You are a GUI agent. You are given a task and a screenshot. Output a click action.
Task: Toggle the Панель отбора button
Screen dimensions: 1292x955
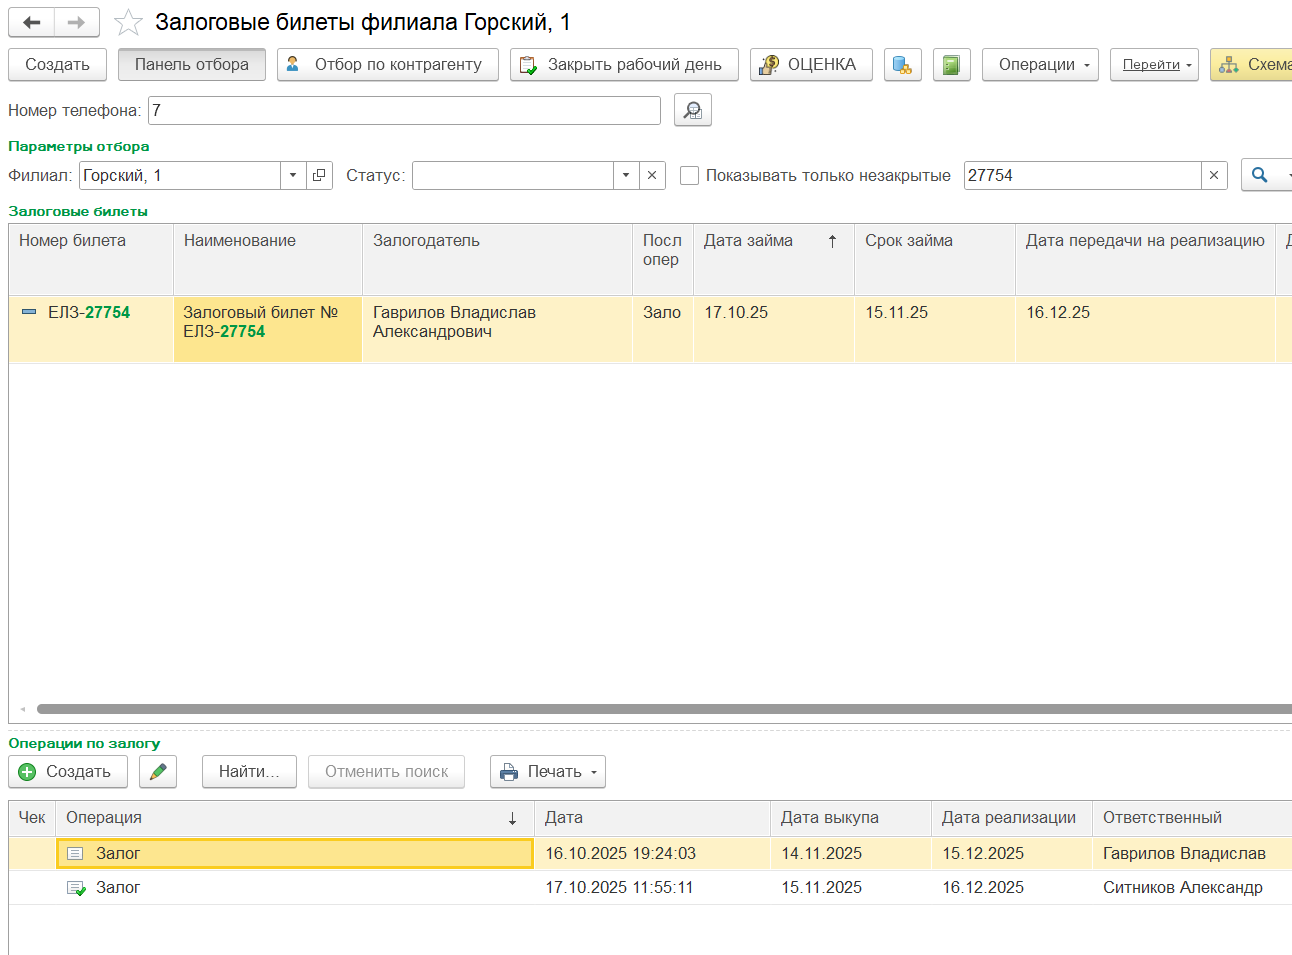click(191, 65)
